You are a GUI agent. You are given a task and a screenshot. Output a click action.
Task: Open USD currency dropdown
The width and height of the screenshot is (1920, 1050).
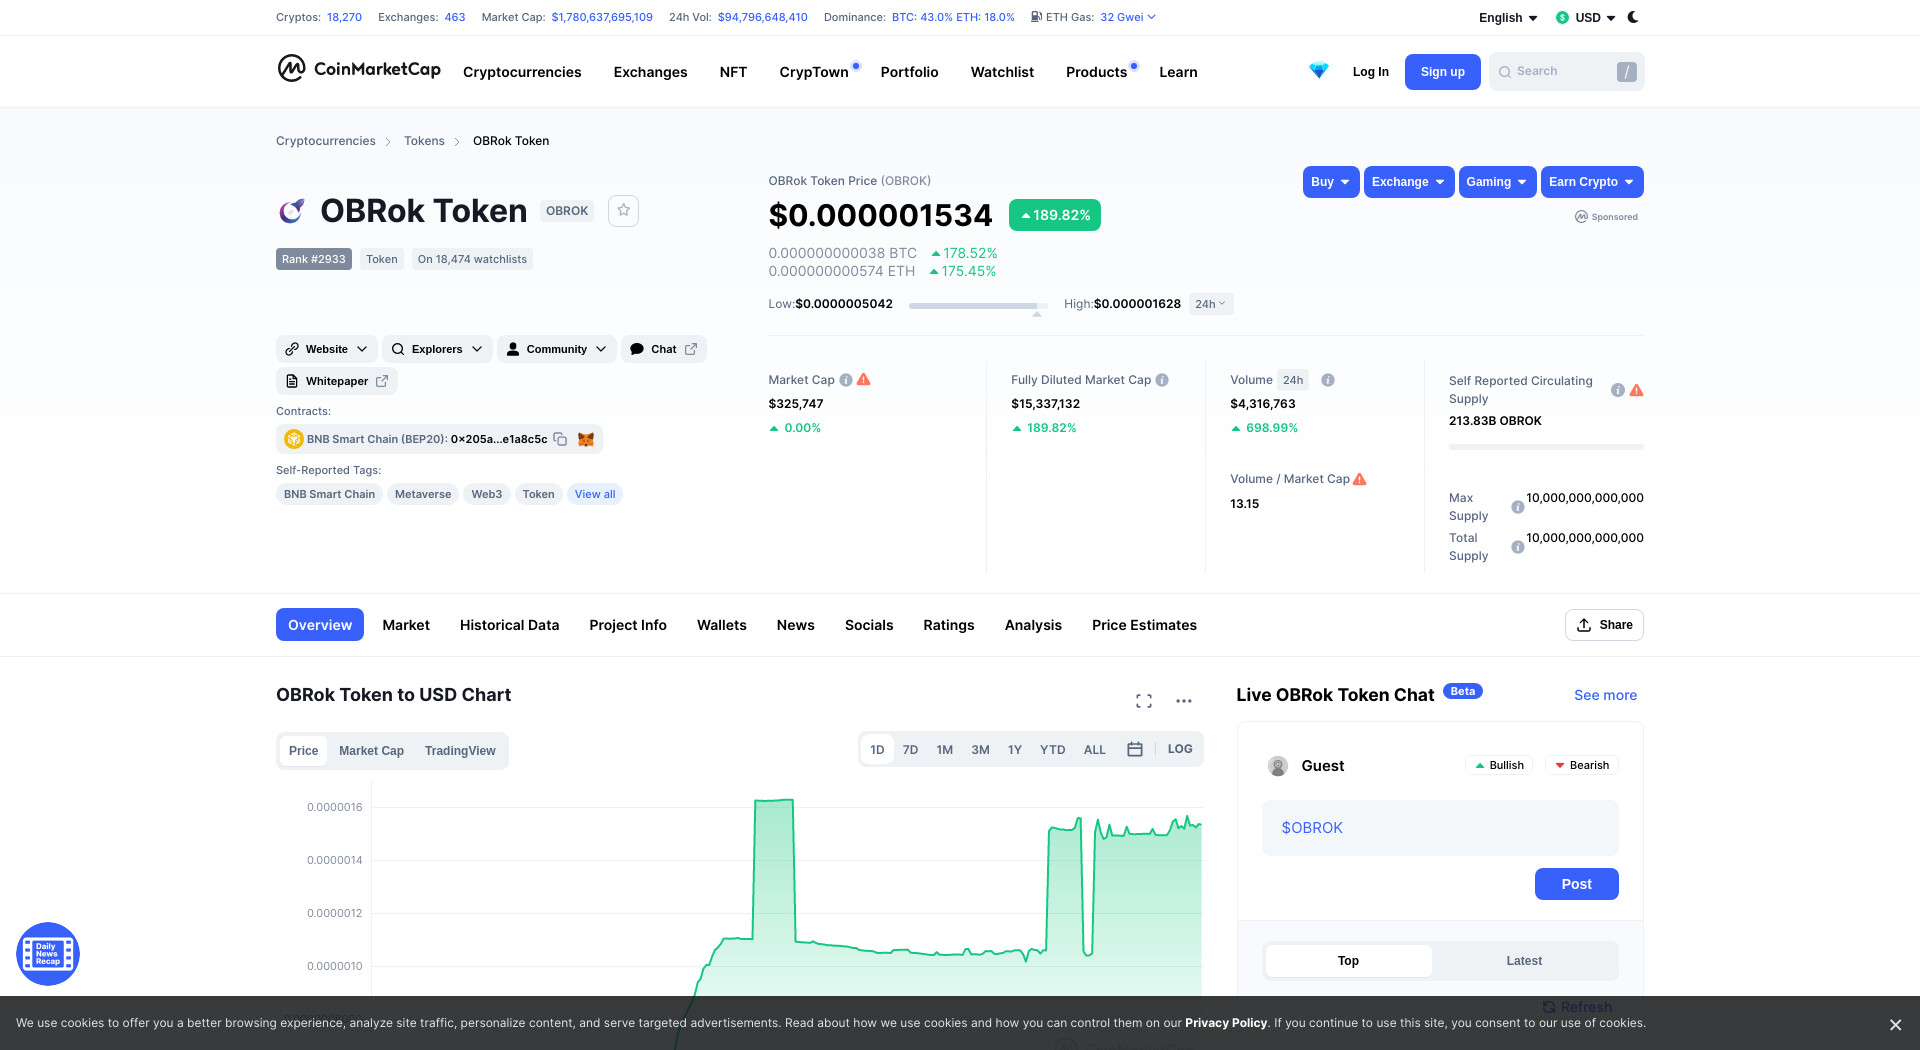coord(1586,18)
